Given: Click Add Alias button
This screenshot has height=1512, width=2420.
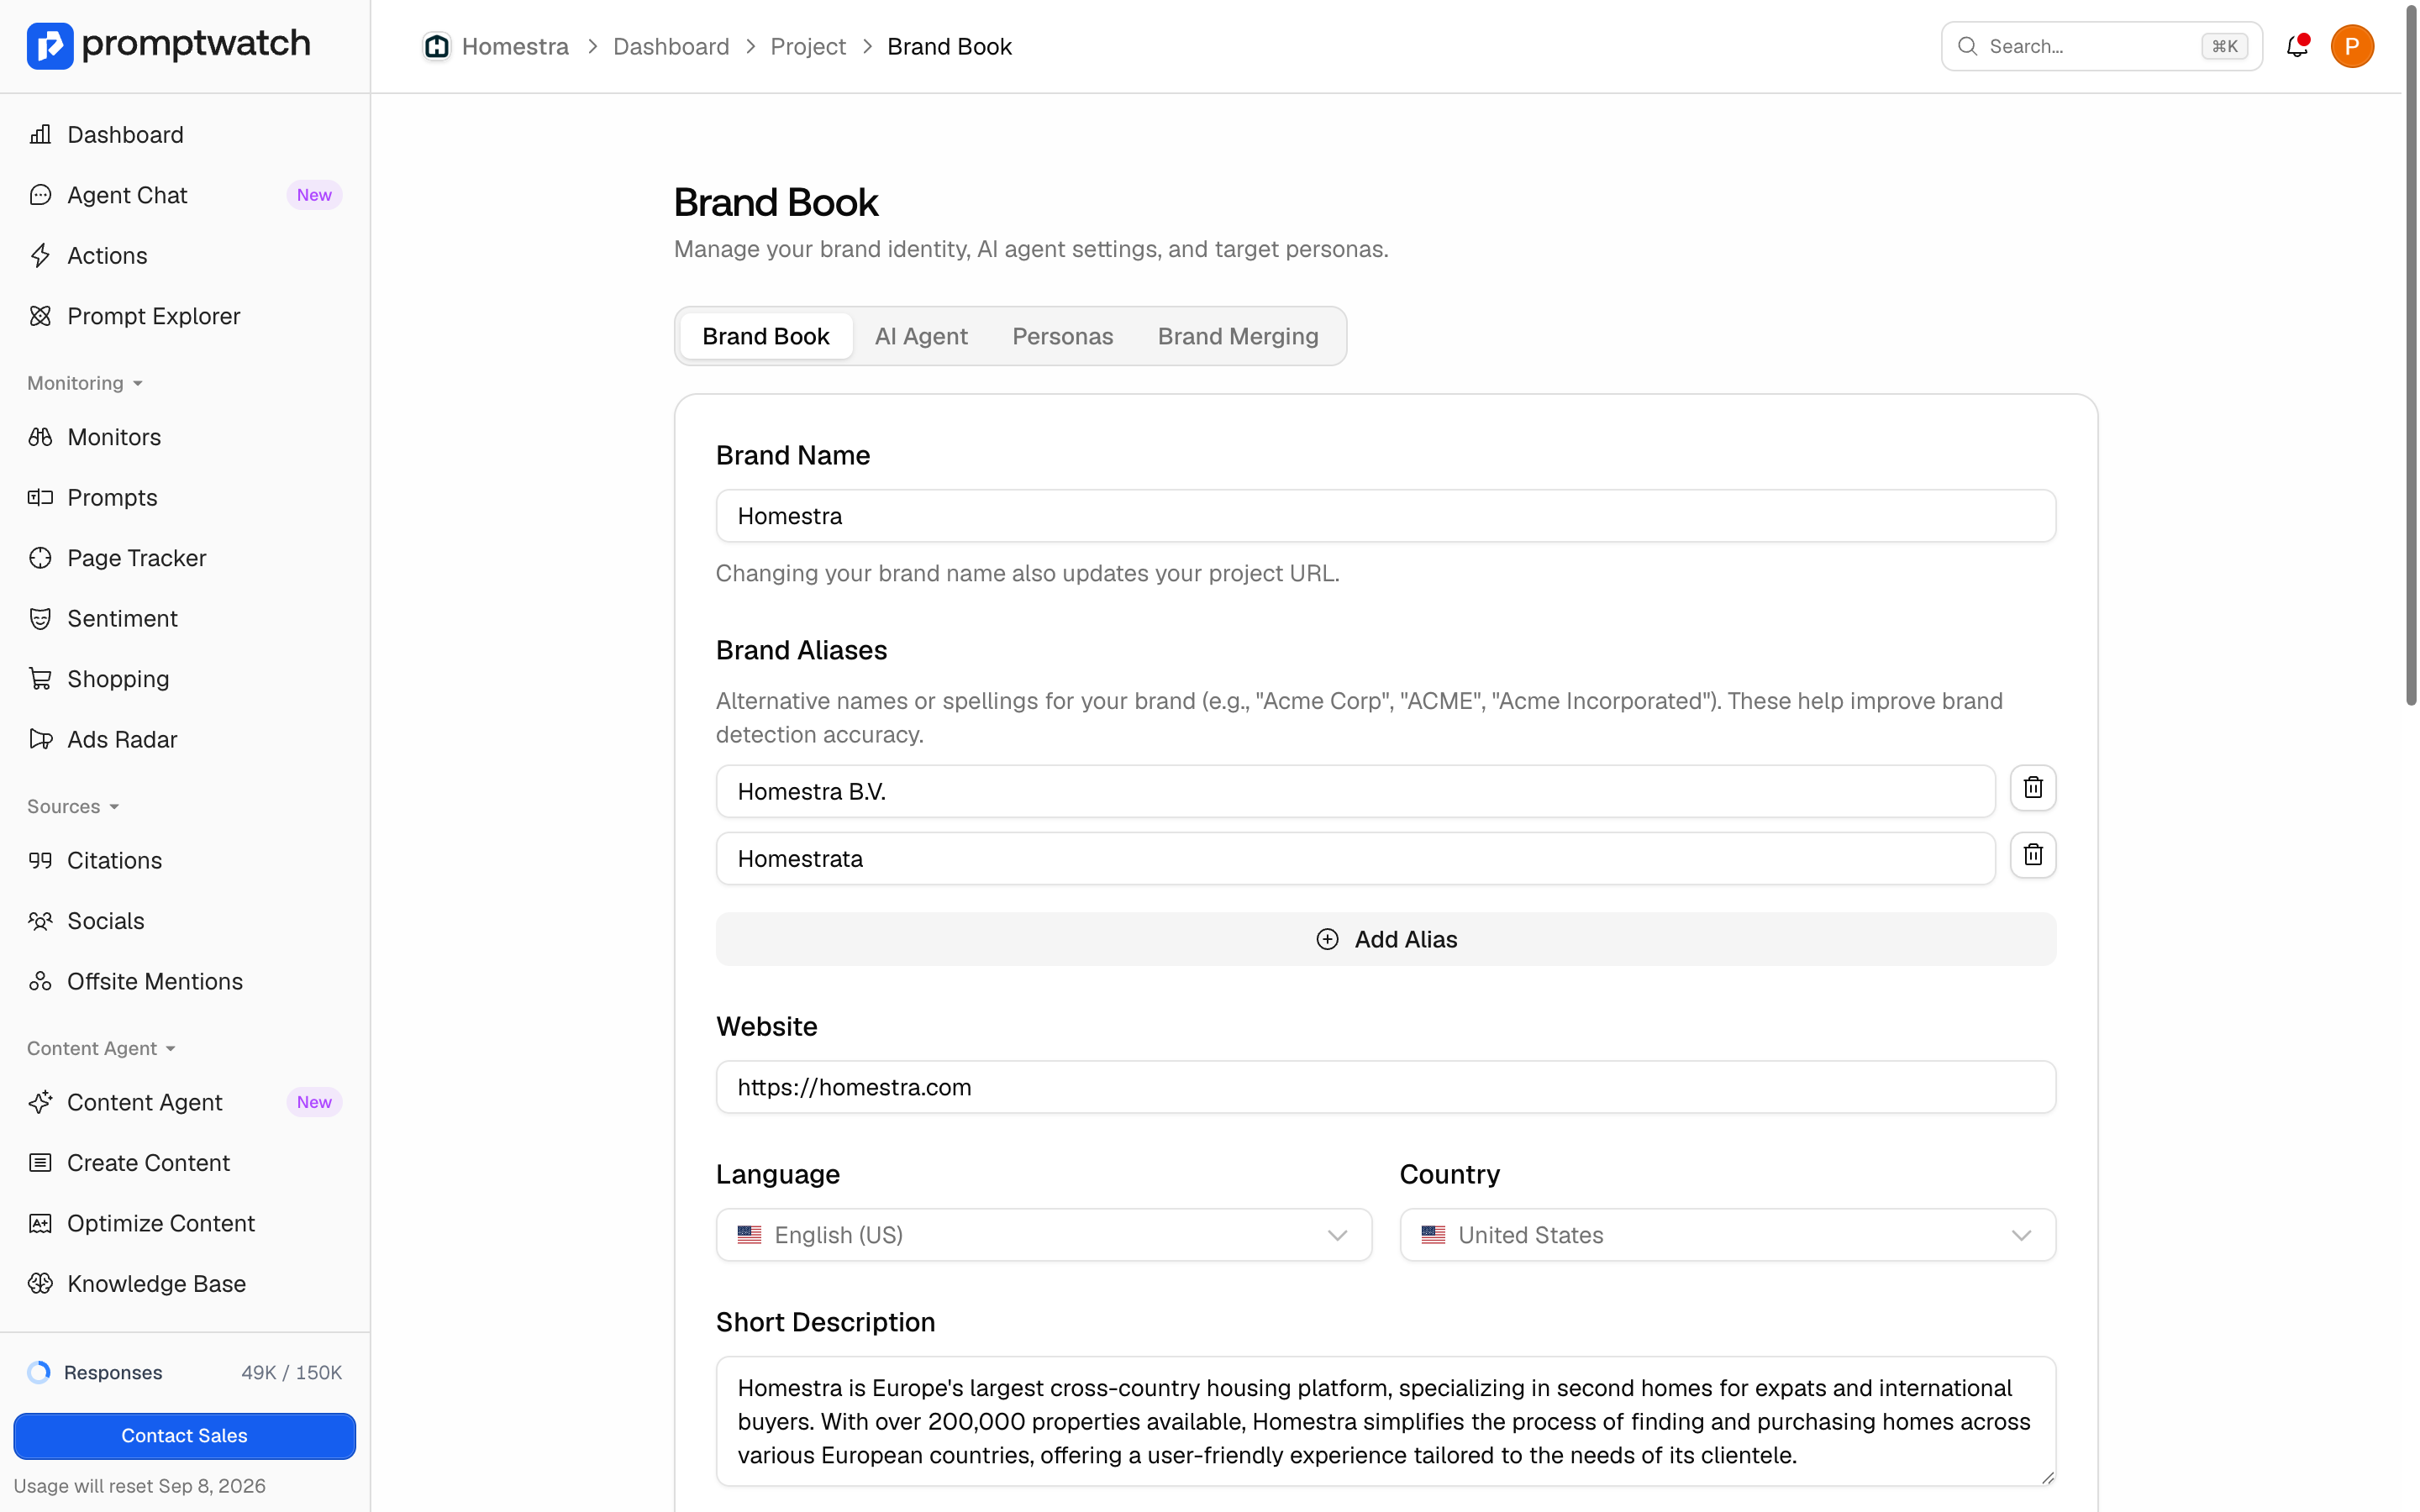Looking at the screenshot, I should point(1386,939).
